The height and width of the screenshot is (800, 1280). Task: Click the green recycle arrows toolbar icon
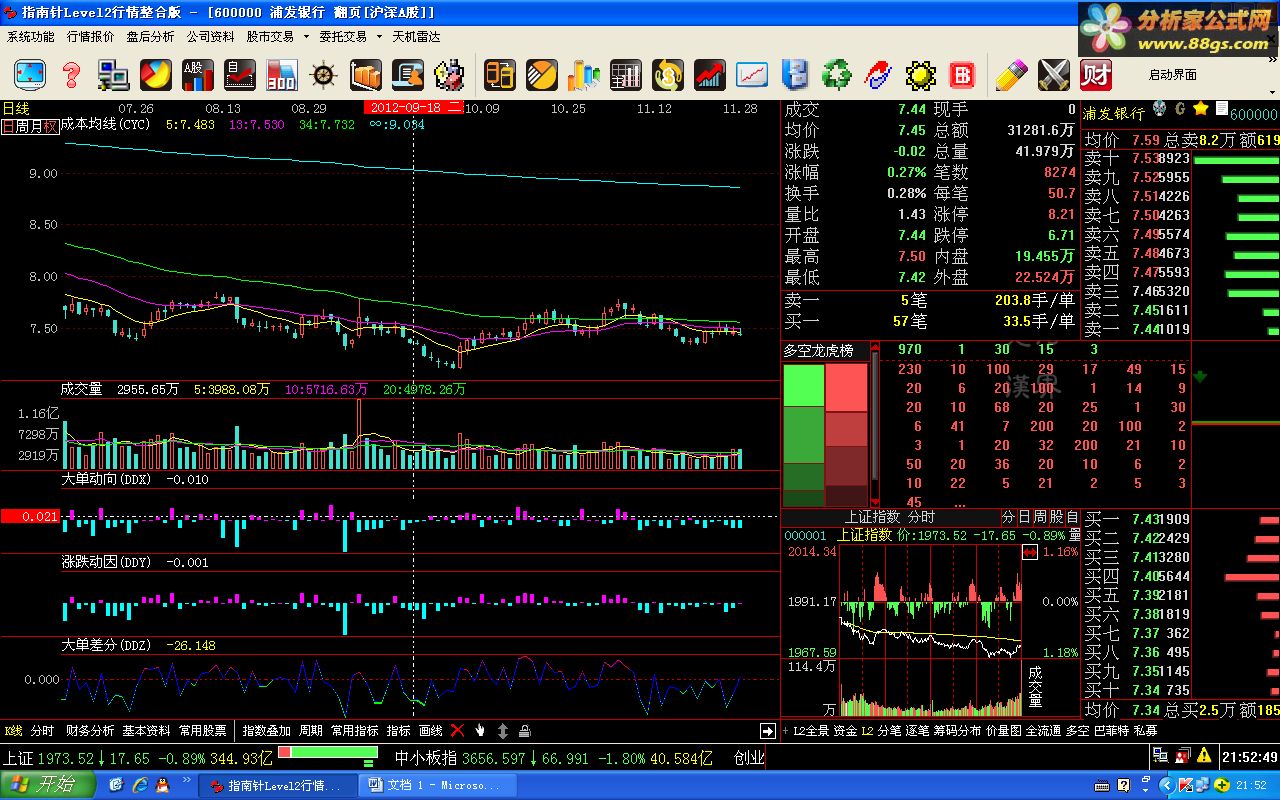coord(836,74)
